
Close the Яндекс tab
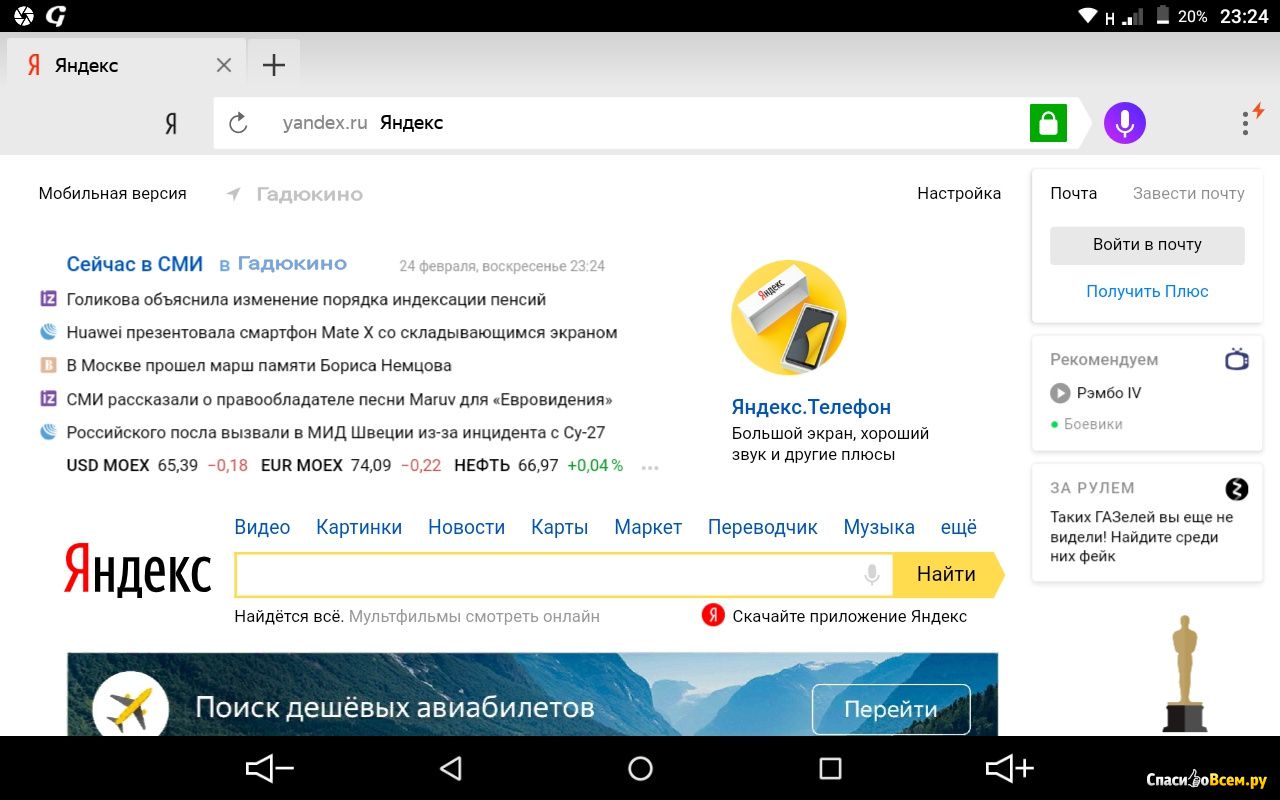(x=224, y=65)
